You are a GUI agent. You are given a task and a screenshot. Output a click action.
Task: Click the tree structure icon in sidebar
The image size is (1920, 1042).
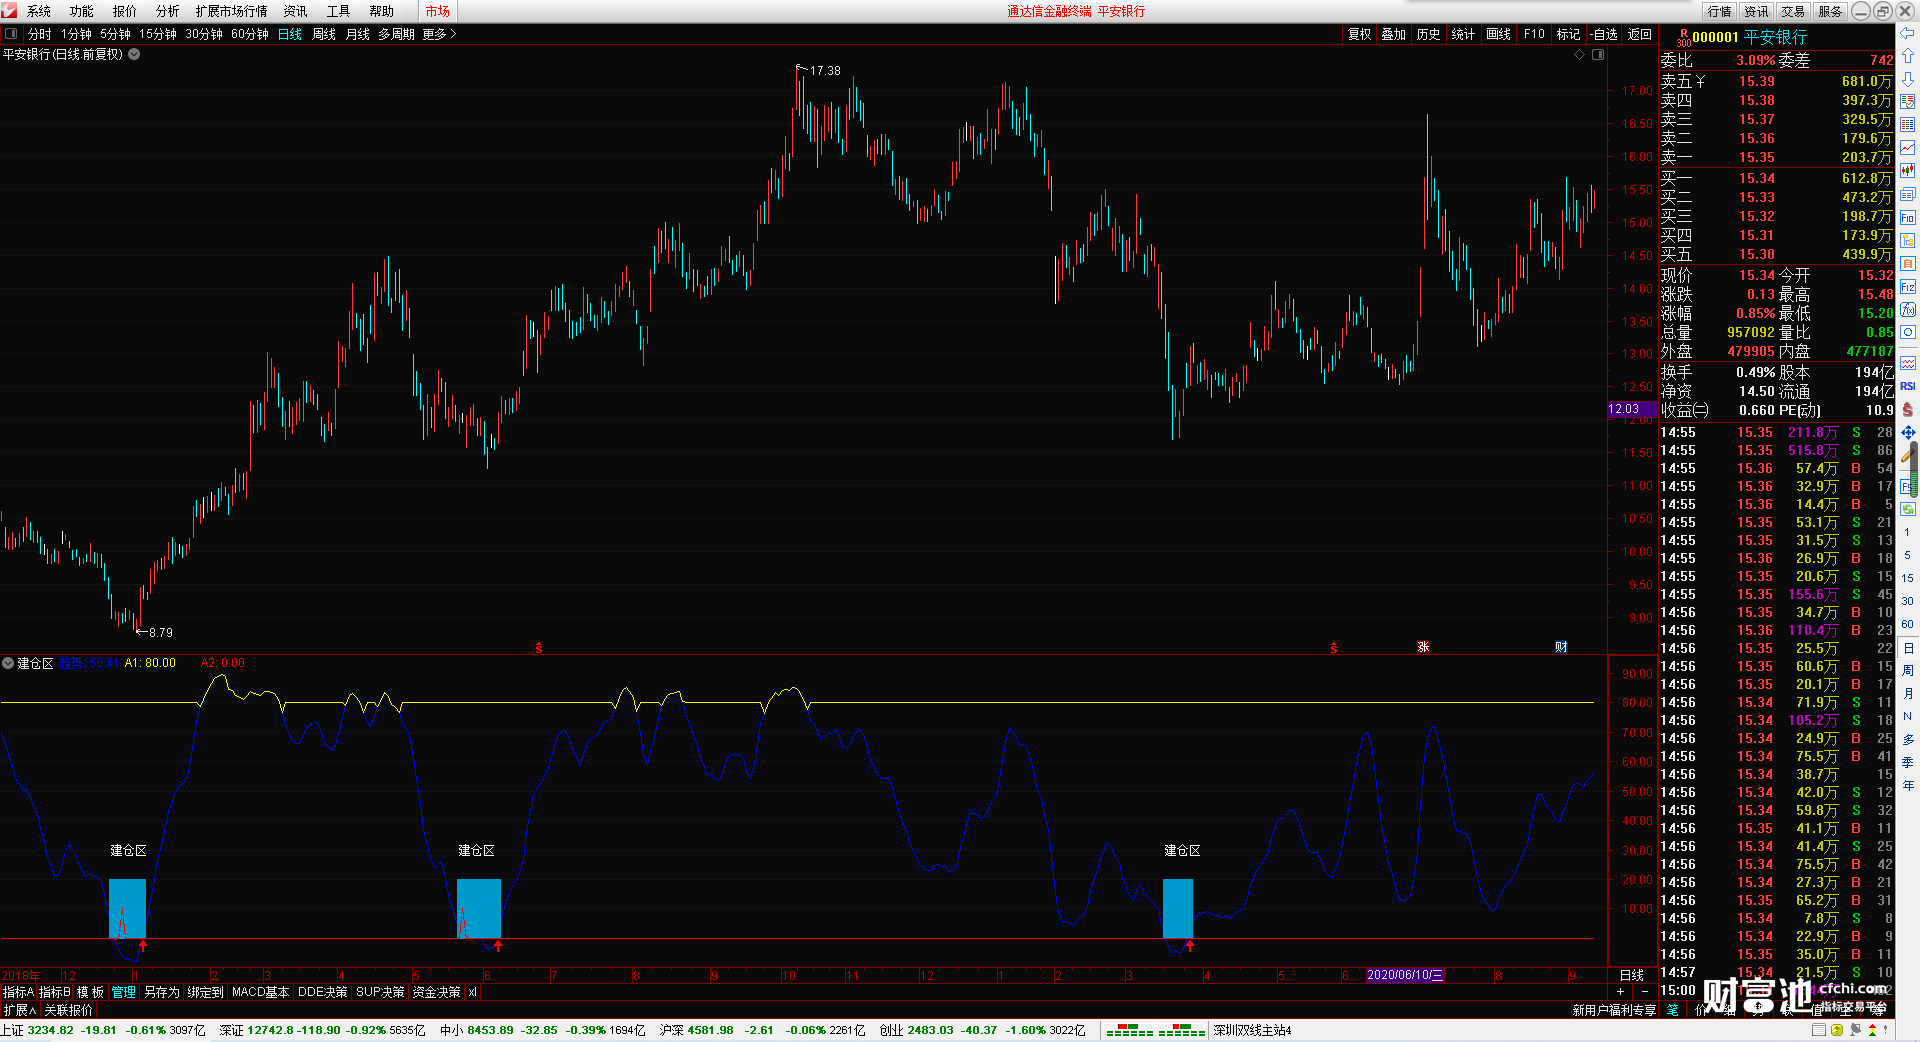[x=1908, y=241]
